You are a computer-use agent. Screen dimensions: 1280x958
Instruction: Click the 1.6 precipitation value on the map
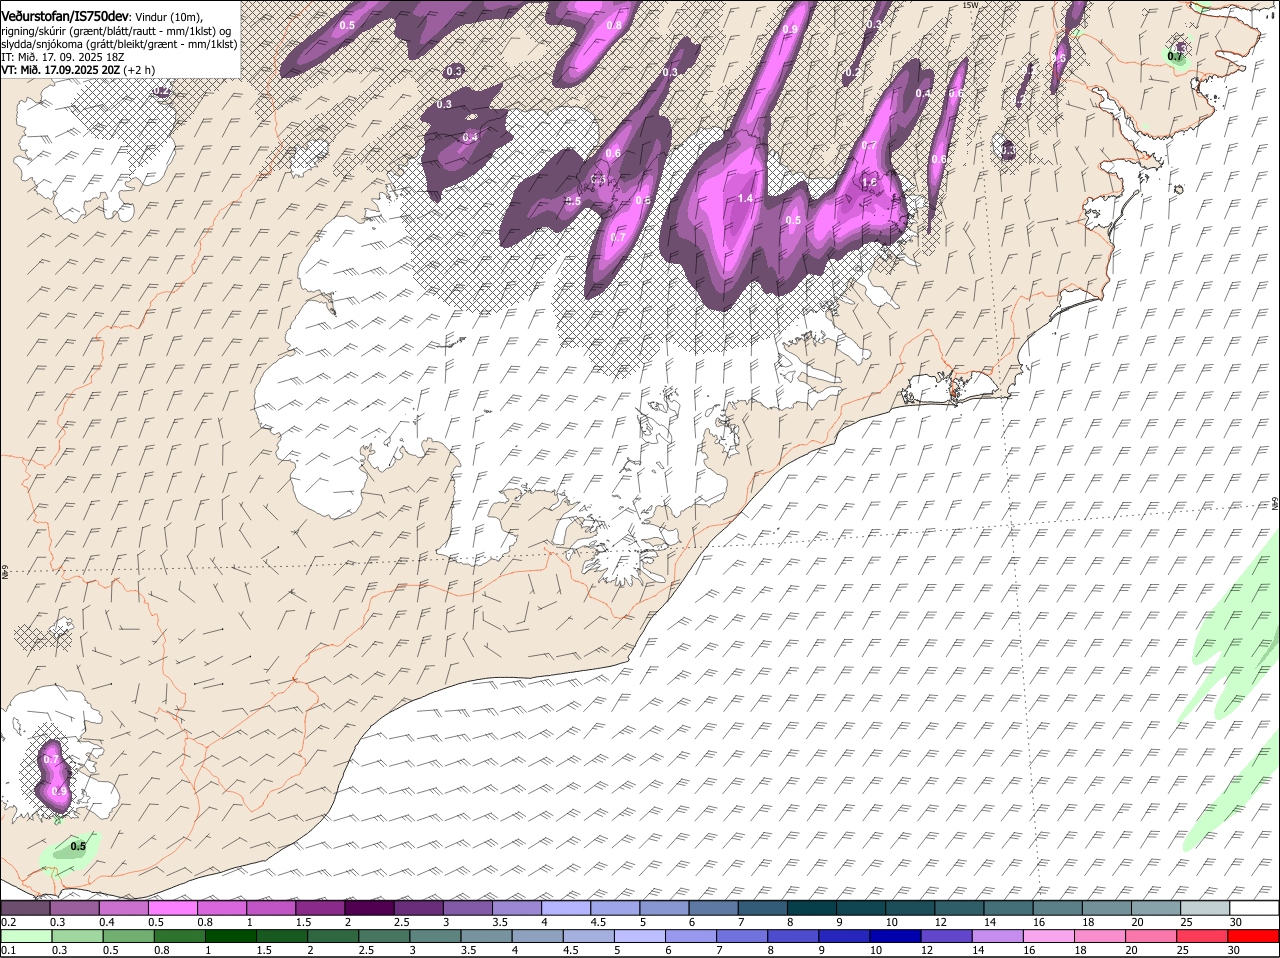point(869,182)
